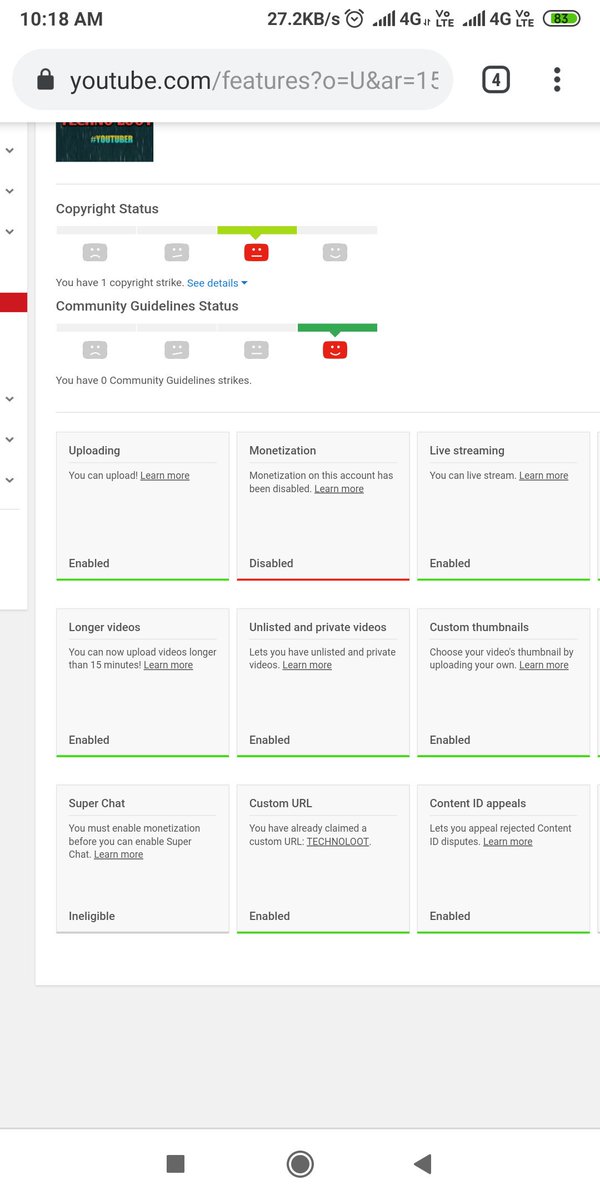
Task: Click Learn more in the Custom thumbnails card
Action: 543,665
